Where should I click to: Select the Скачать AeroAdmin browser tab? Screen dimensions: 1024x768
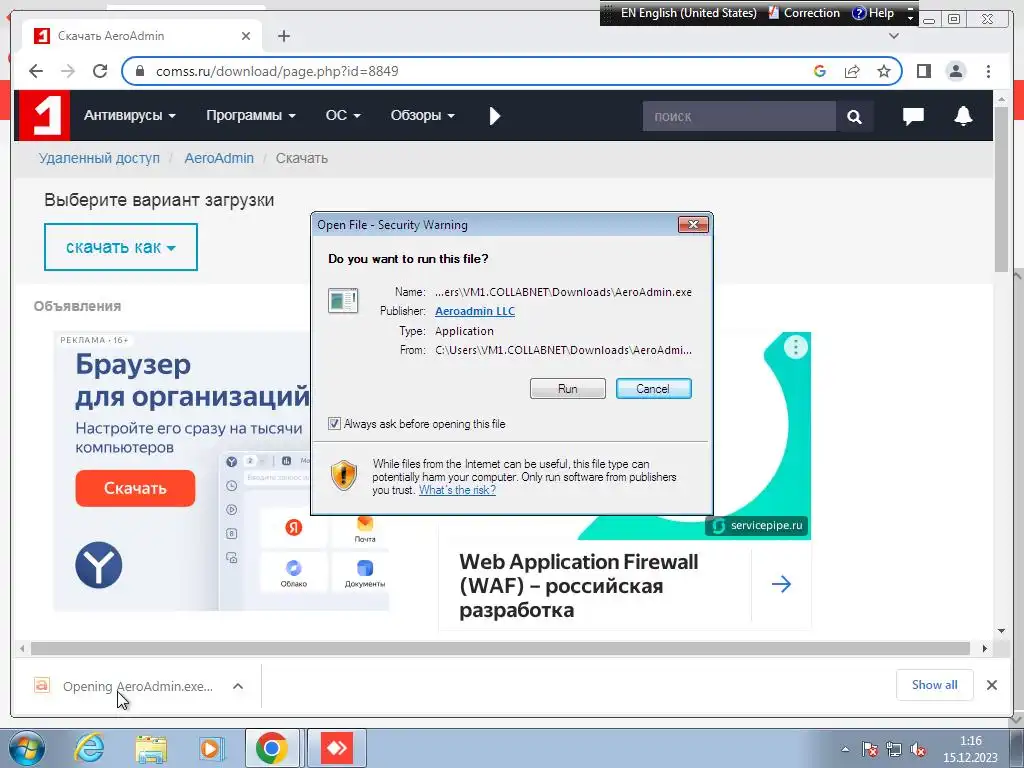click(x=142, y=36)
